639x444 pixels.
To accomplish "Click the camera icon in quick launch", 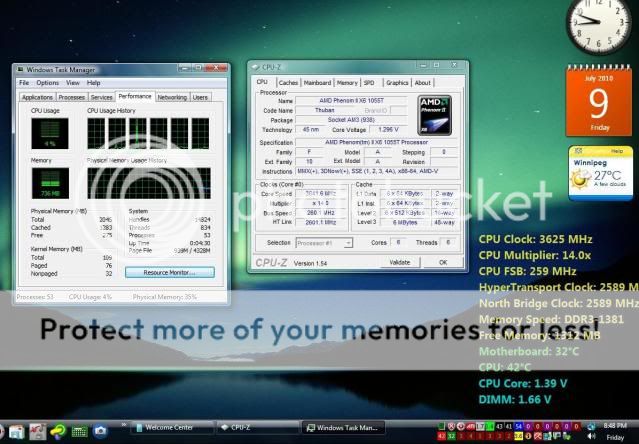I will [100, 431].
